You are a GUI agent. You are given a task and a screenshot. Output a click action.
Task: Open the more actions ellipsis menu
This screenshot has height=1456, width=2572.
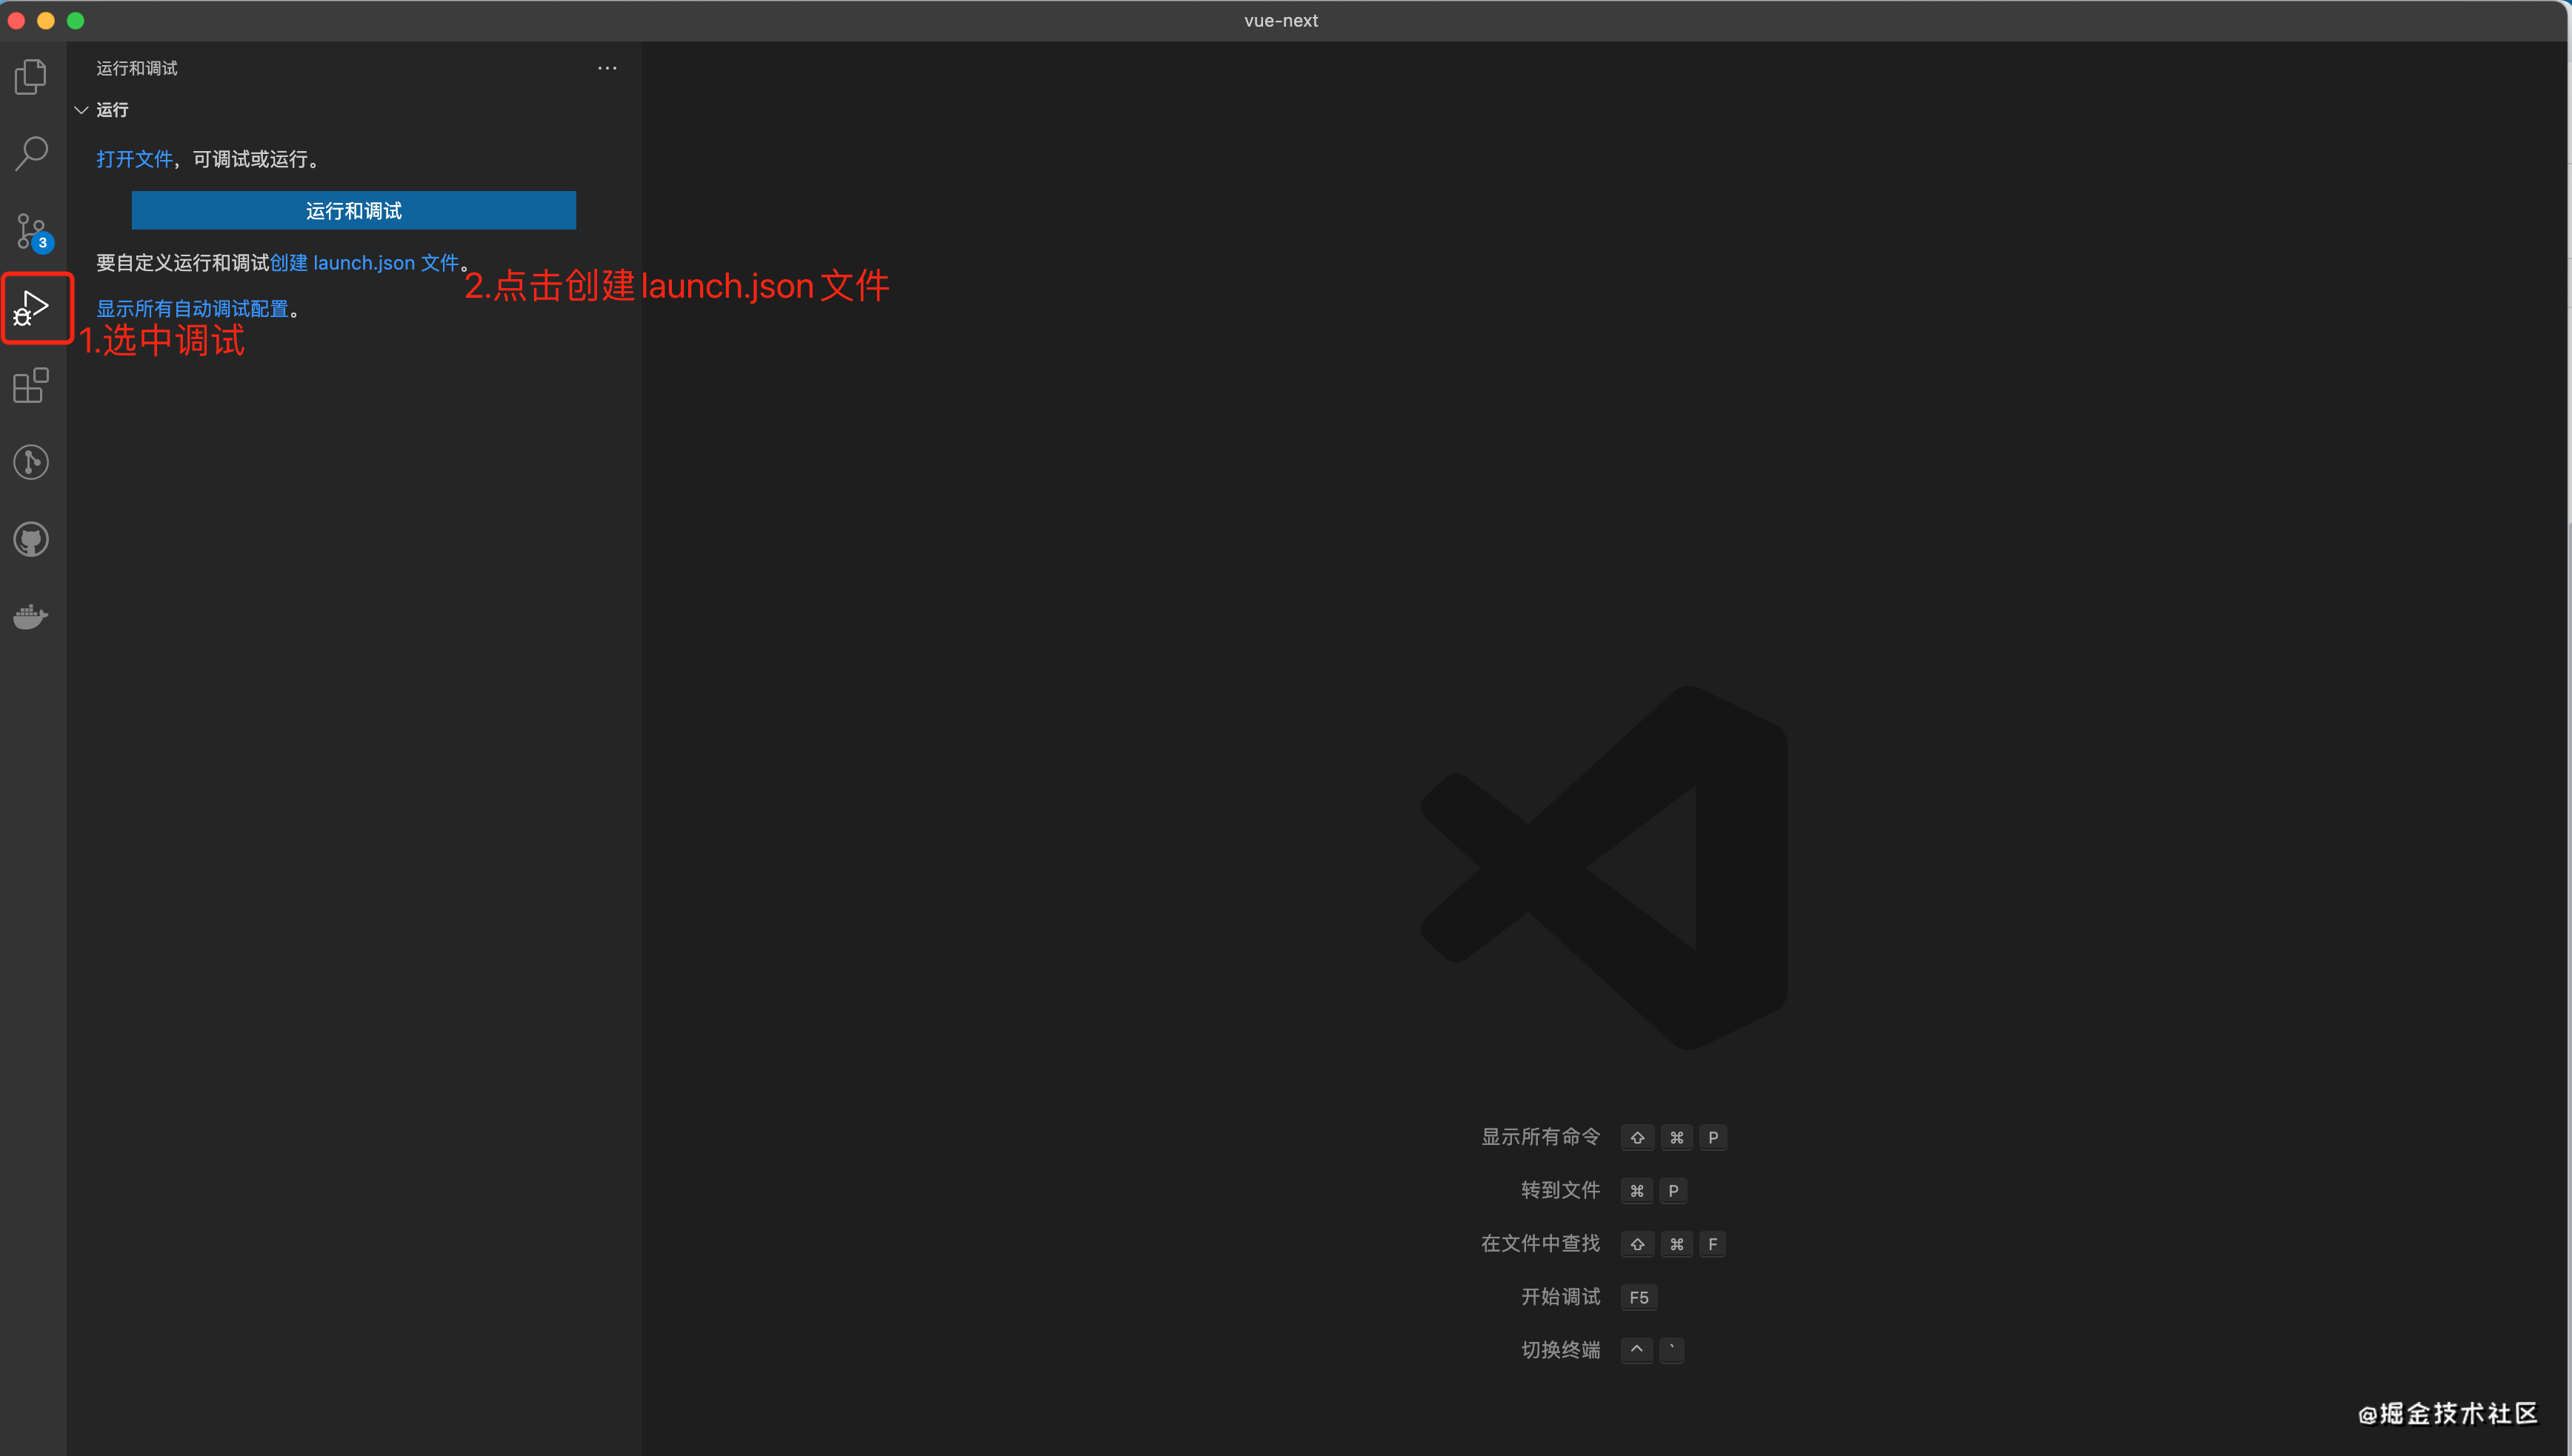(x=607, y=68)
